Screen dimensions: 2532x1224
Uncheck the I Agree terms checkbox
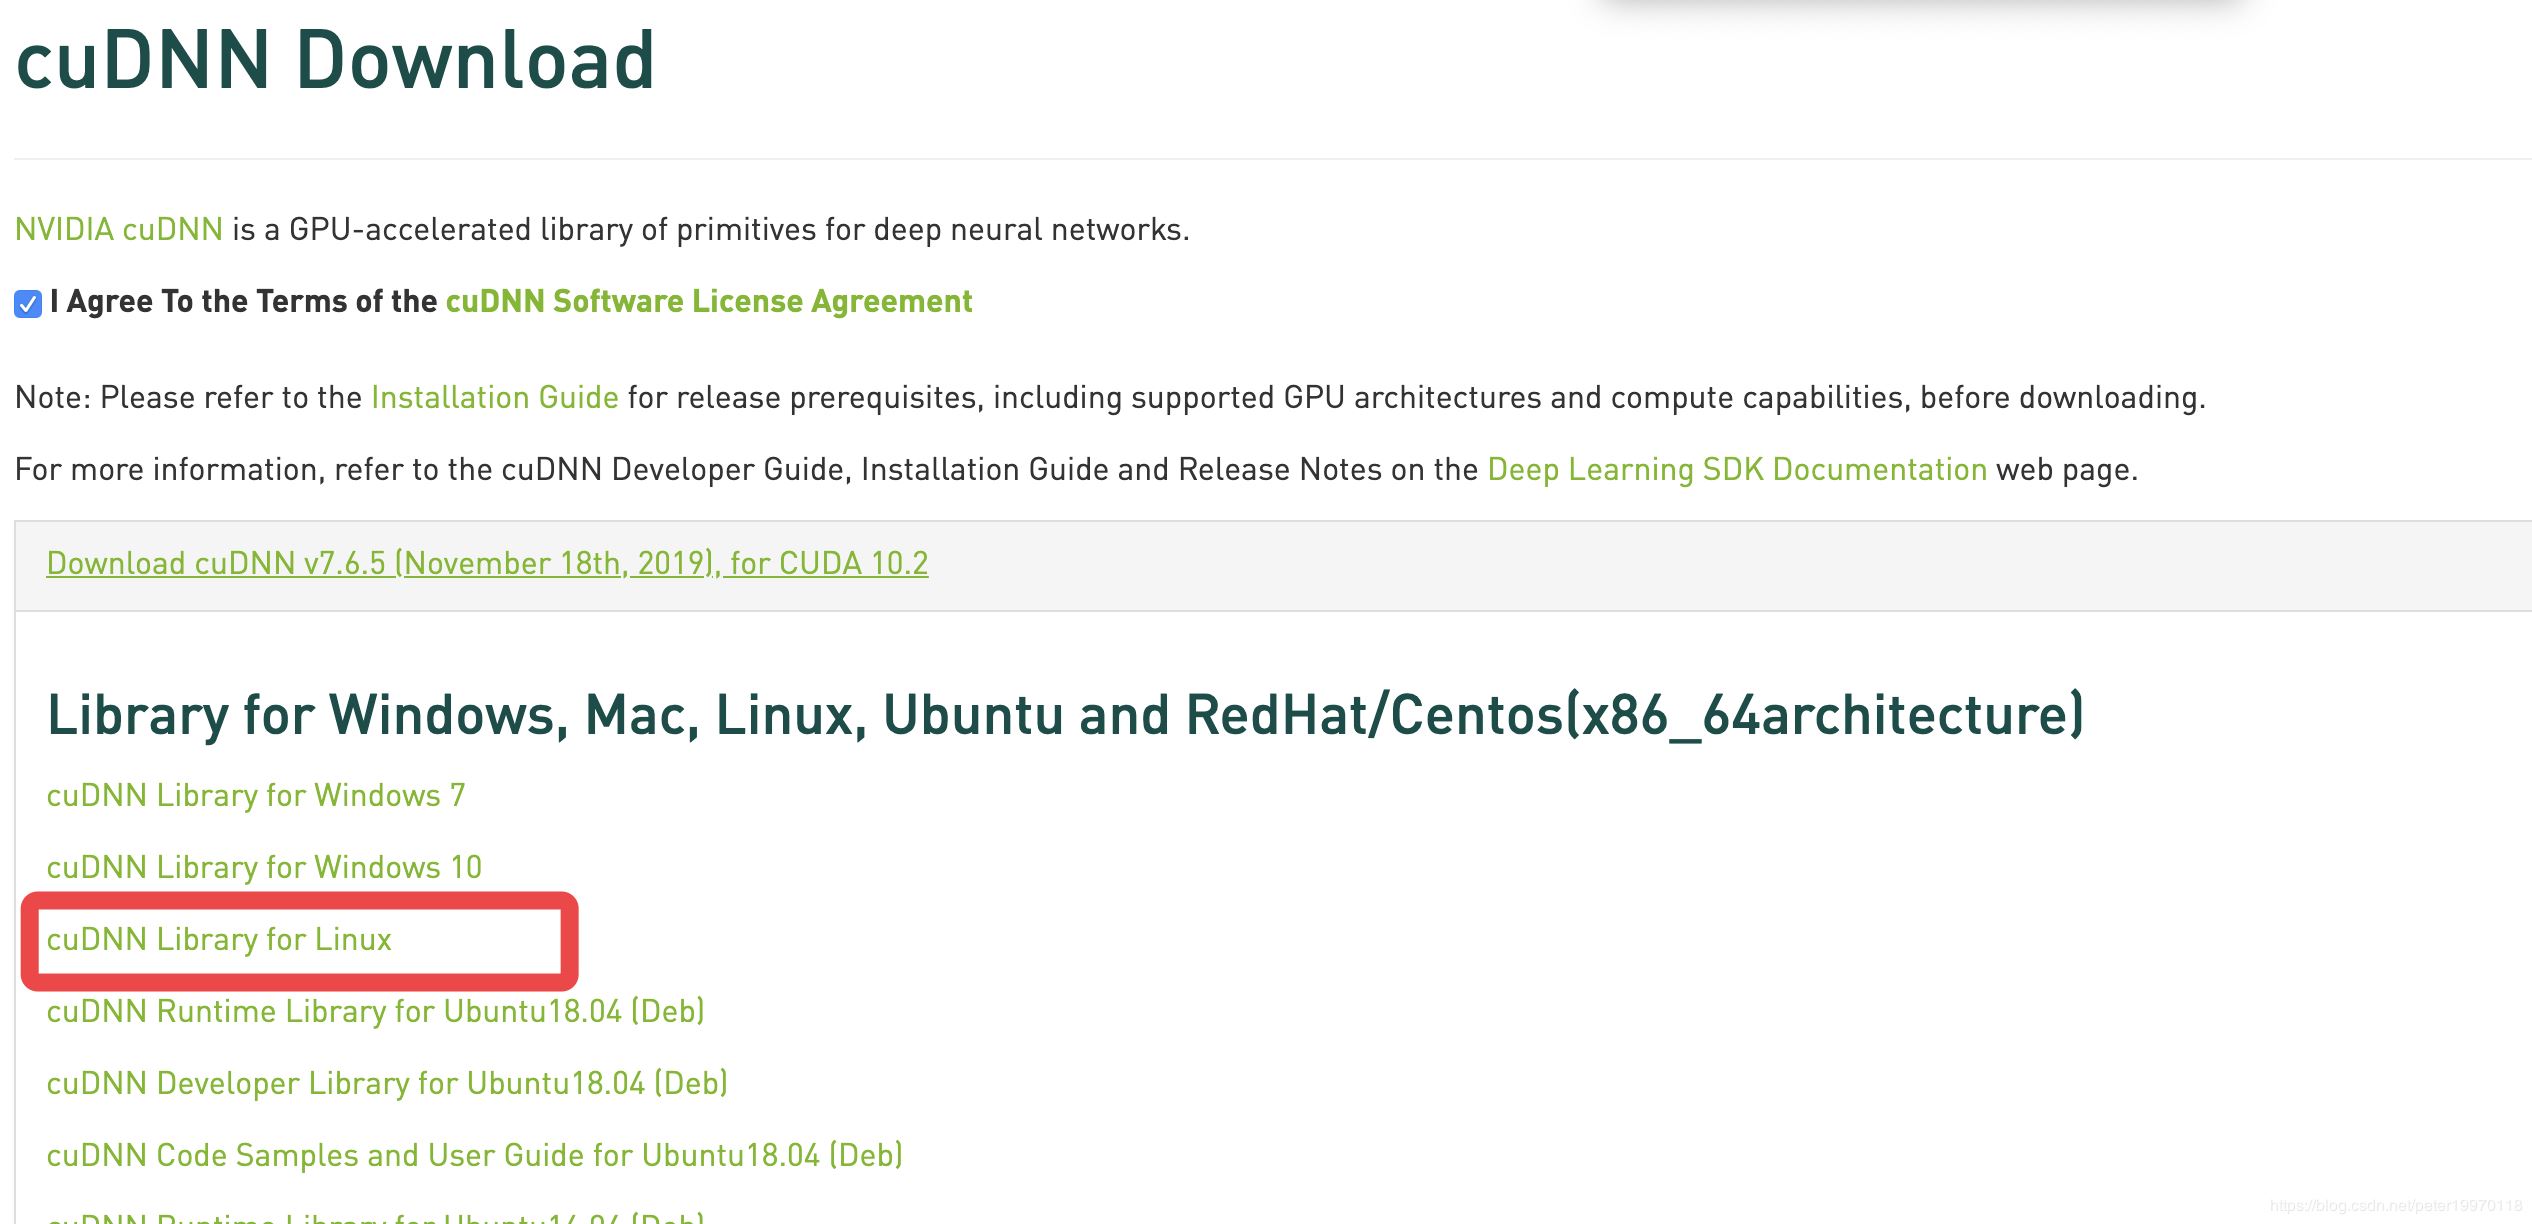pos(28,303)
